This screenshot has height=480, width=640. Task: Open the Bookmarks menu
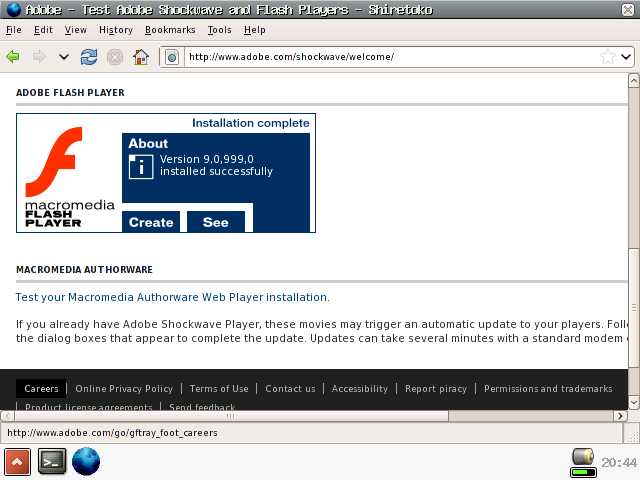point(170,30)
